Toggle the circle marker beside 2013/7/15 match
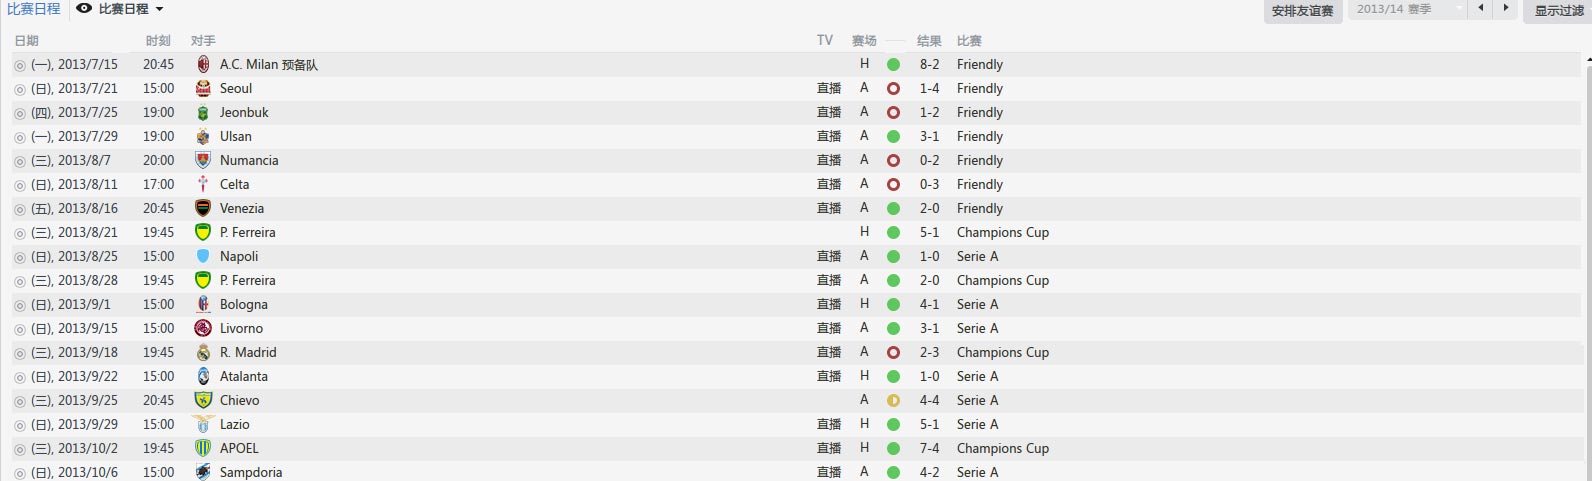Image resolution: width=1592 pixels, height=481 pixels. [x=20, y=65]
